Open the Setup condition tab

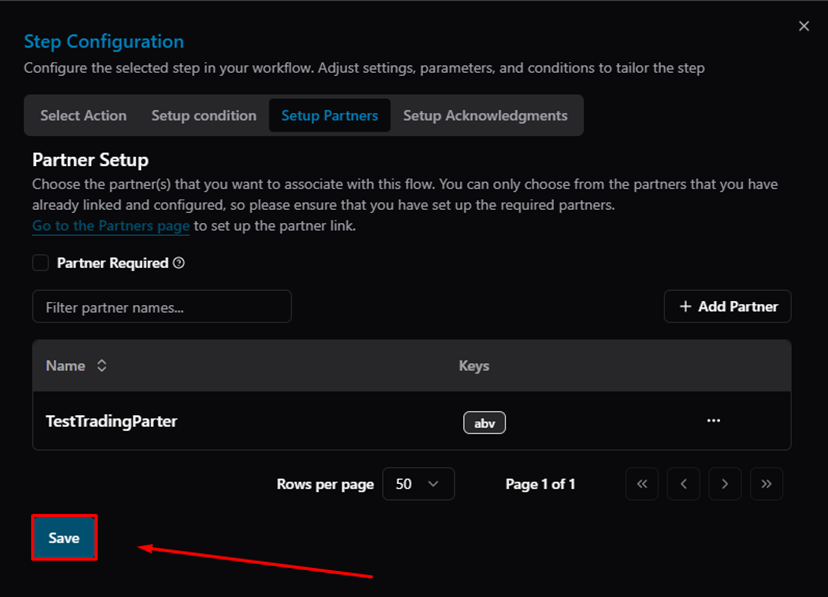[x=204, y=116]
